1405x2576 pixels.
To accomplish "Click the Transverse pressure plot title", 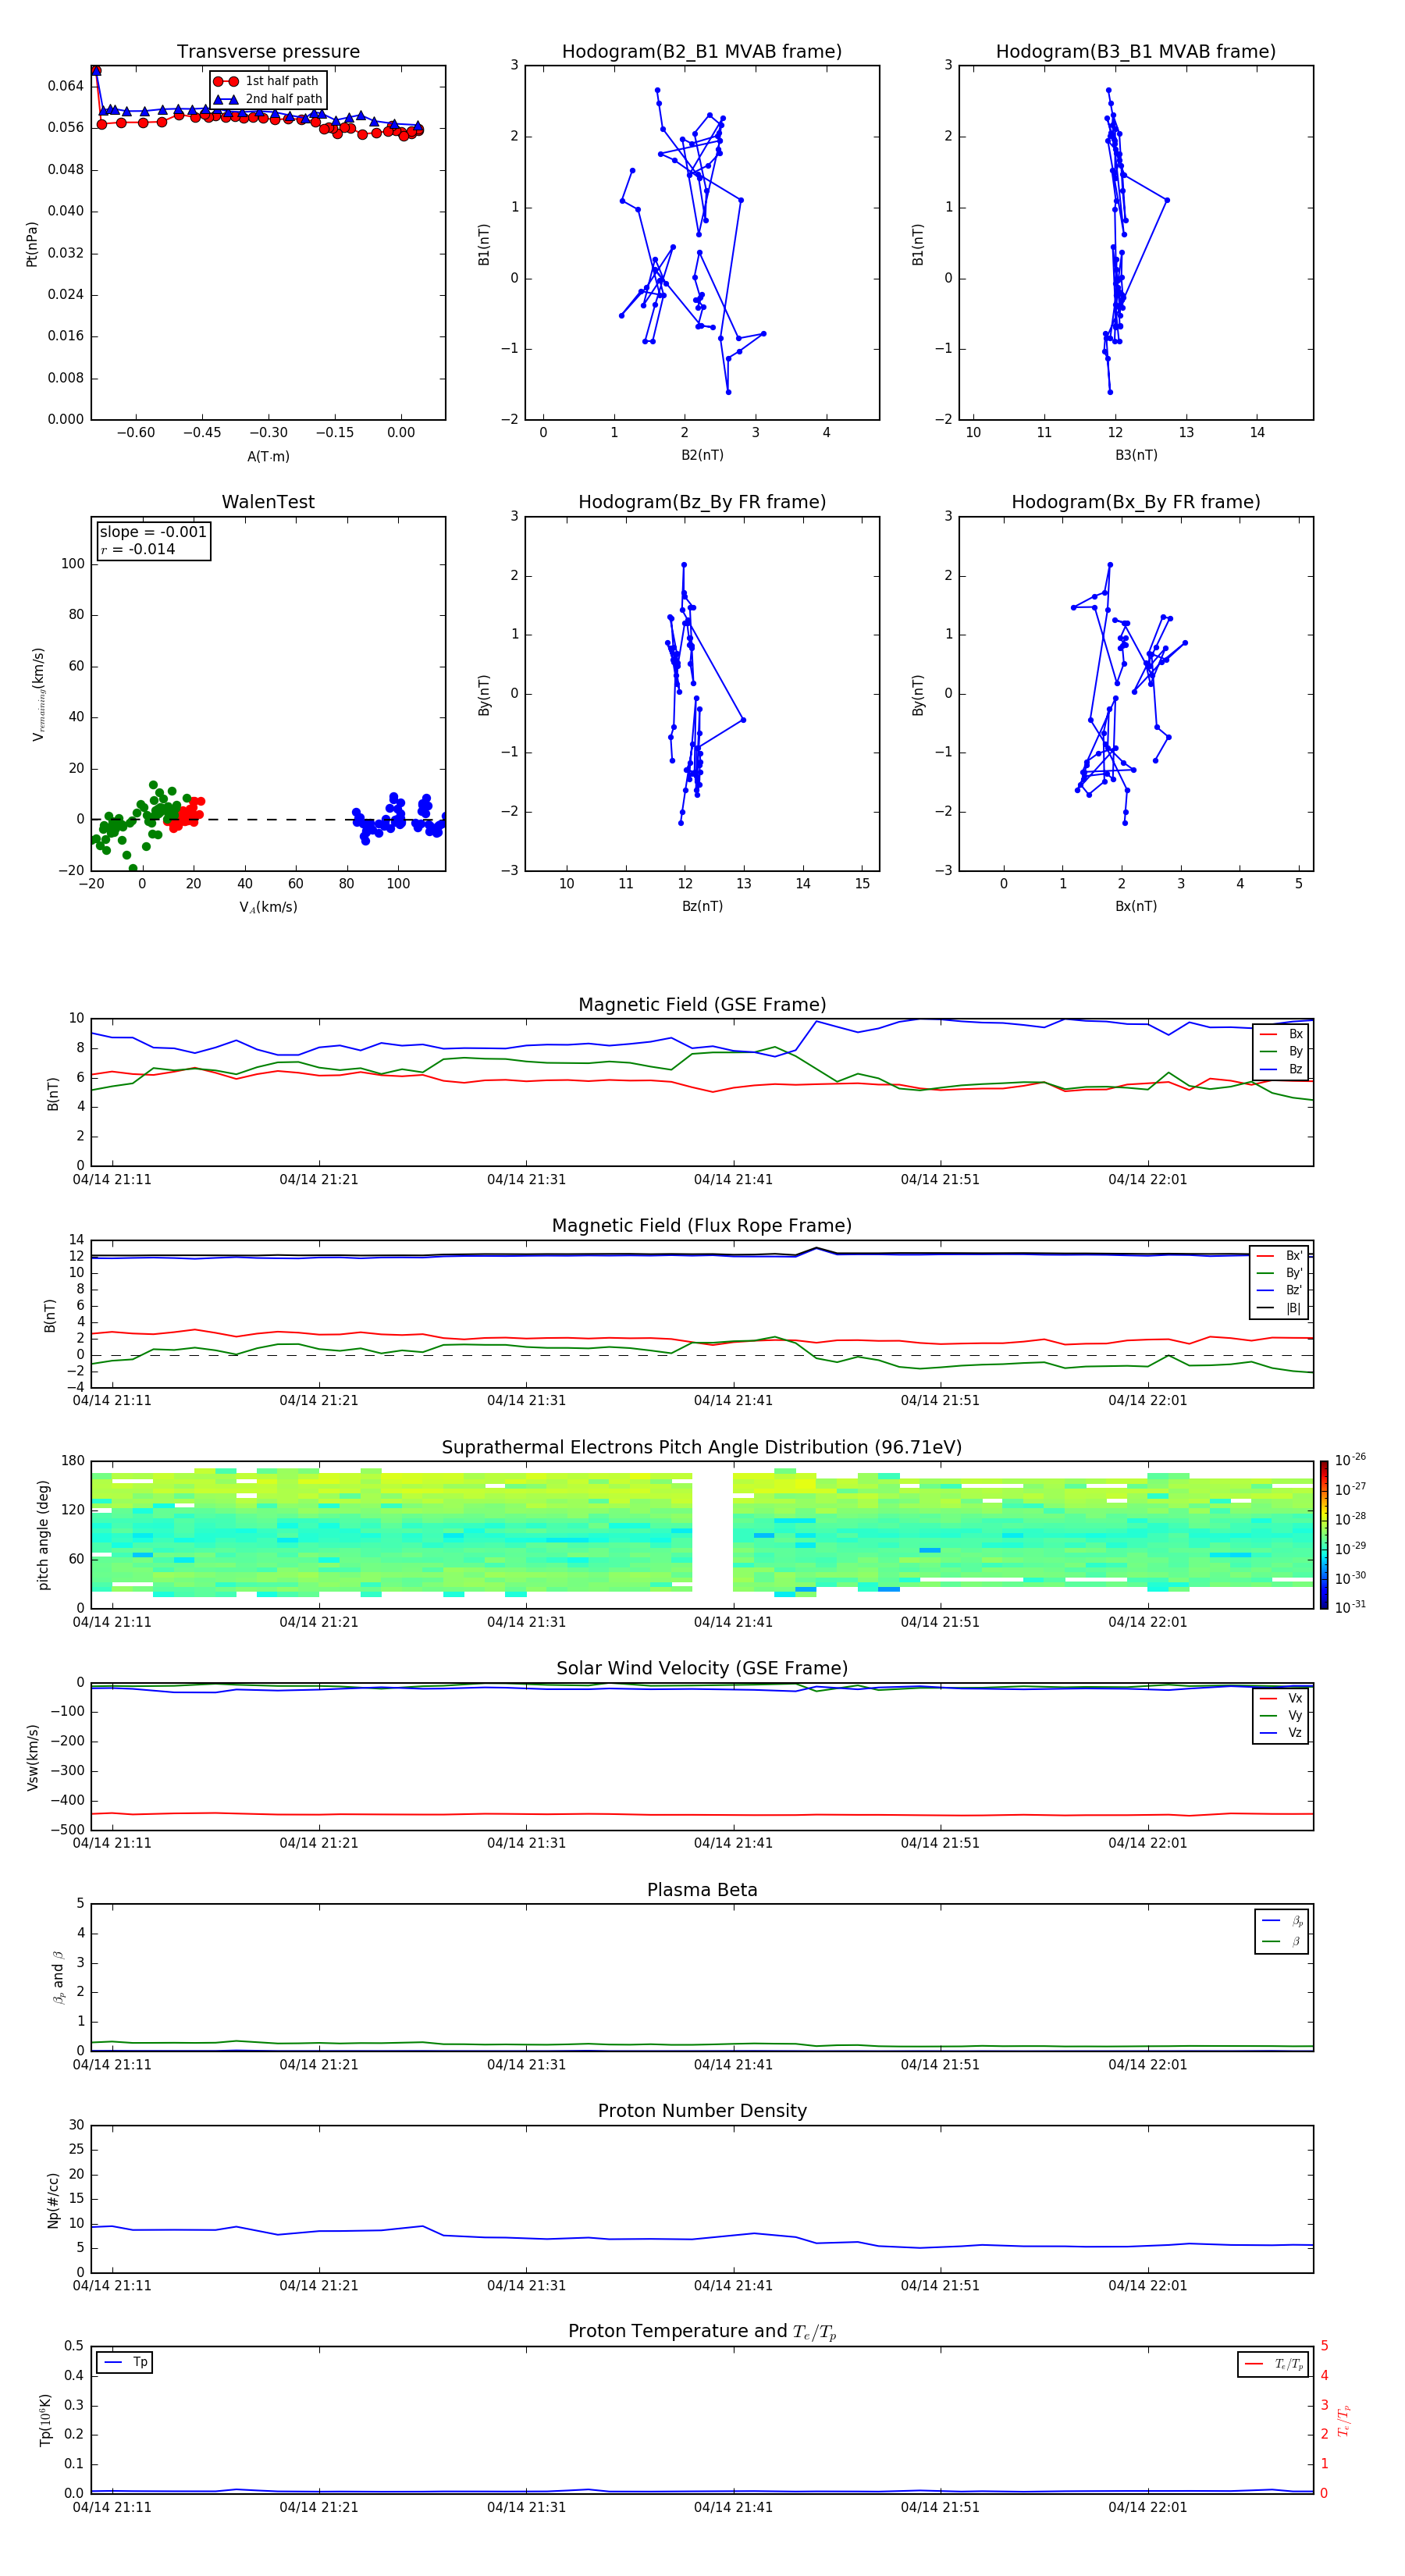I will point(268,52).
